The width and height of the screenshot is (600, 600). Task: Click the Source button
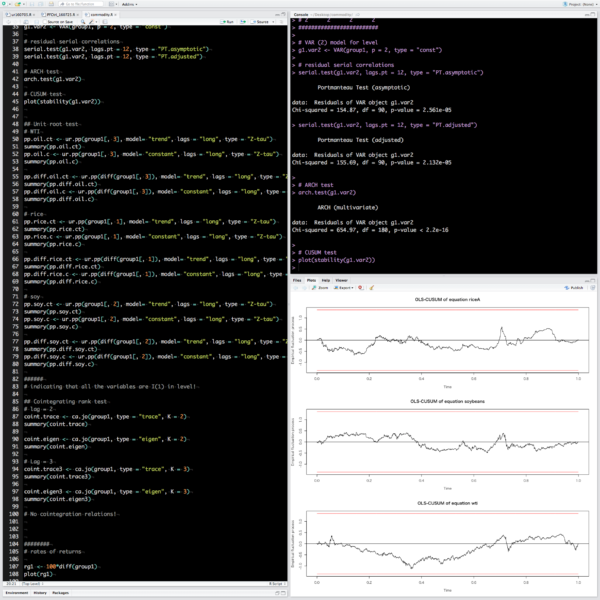pyautogui.click(x=260, y=22)
